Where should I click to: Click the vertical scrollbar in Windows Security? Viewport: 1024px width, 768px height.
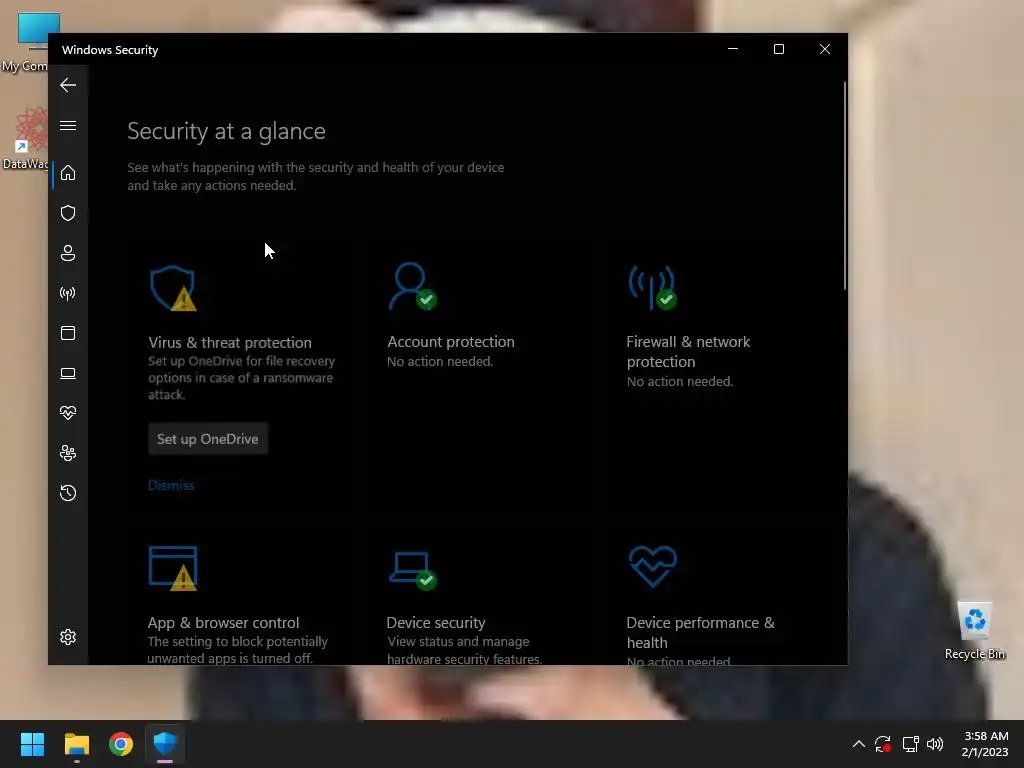coord(844,185)
